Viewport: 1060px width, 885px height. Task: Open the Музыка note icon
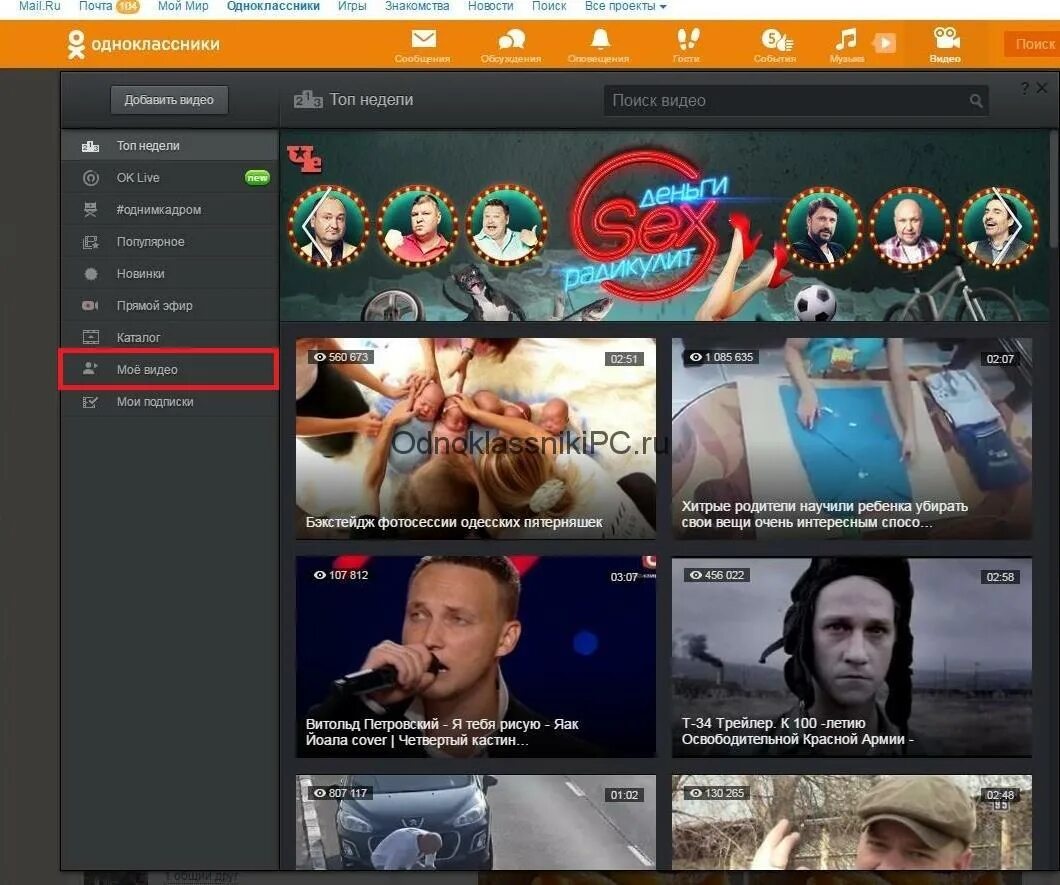[846, 39]
